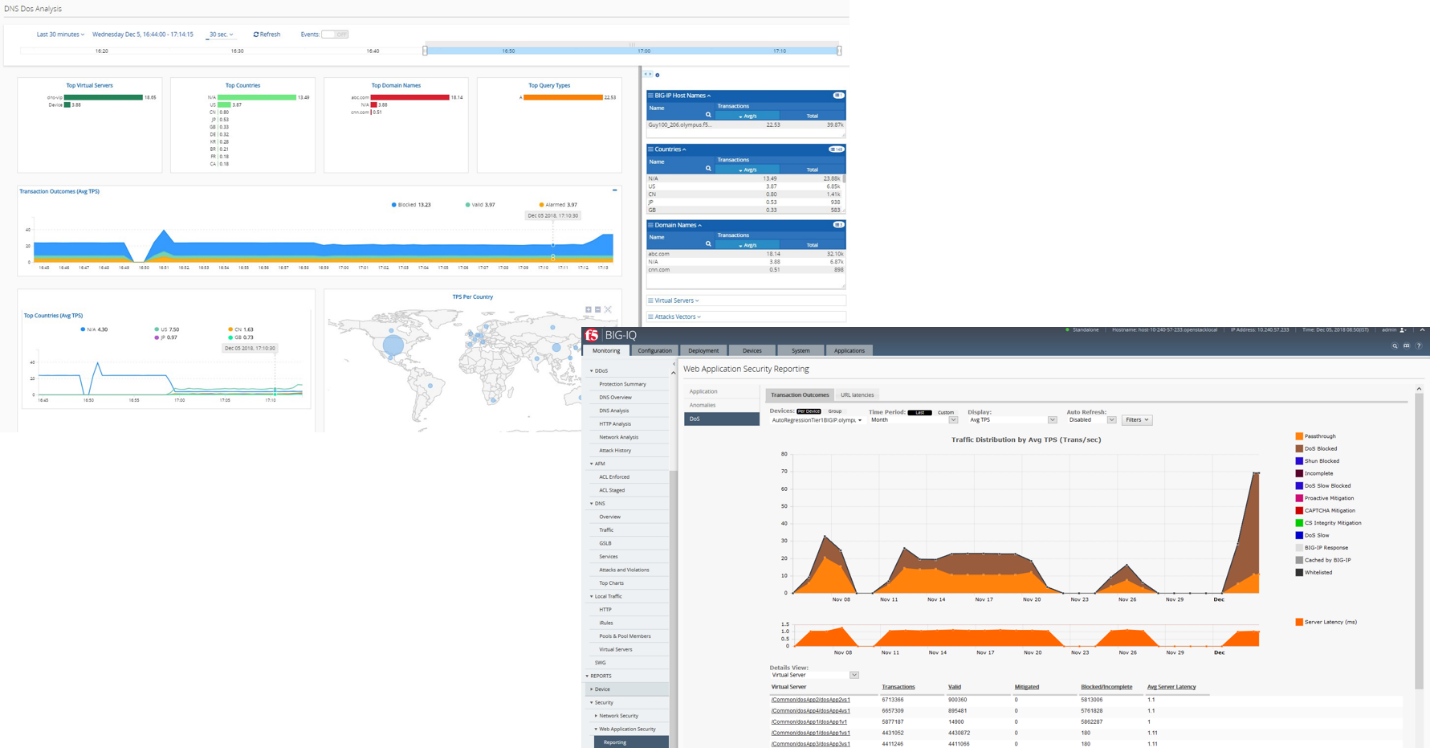Open the Auto Refresh Disabled dropdown
This screenshot has width=1430, height=748.
(x=1090, y=420)
